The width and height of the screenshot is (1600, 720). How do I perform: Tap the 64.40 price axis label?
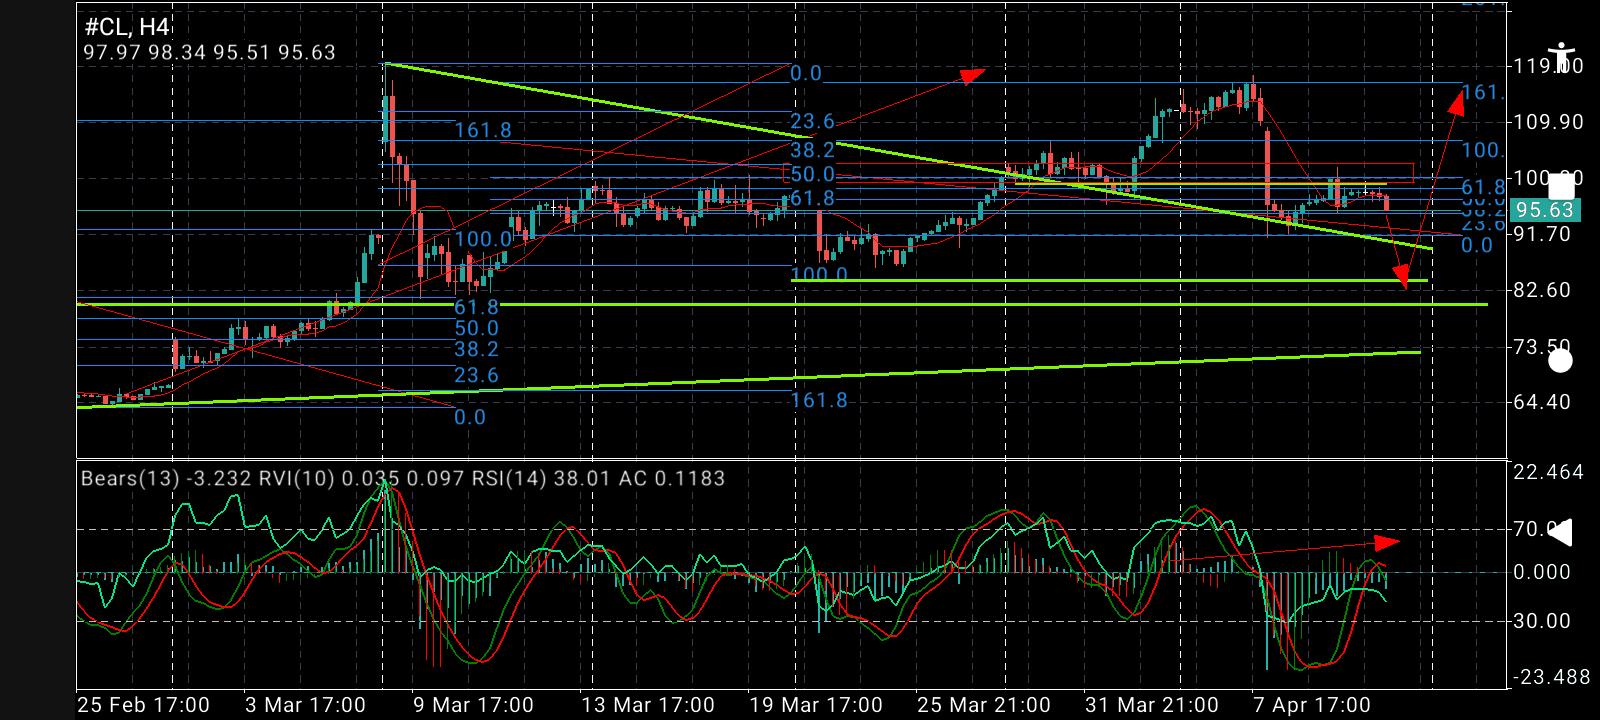point(1543,402)
